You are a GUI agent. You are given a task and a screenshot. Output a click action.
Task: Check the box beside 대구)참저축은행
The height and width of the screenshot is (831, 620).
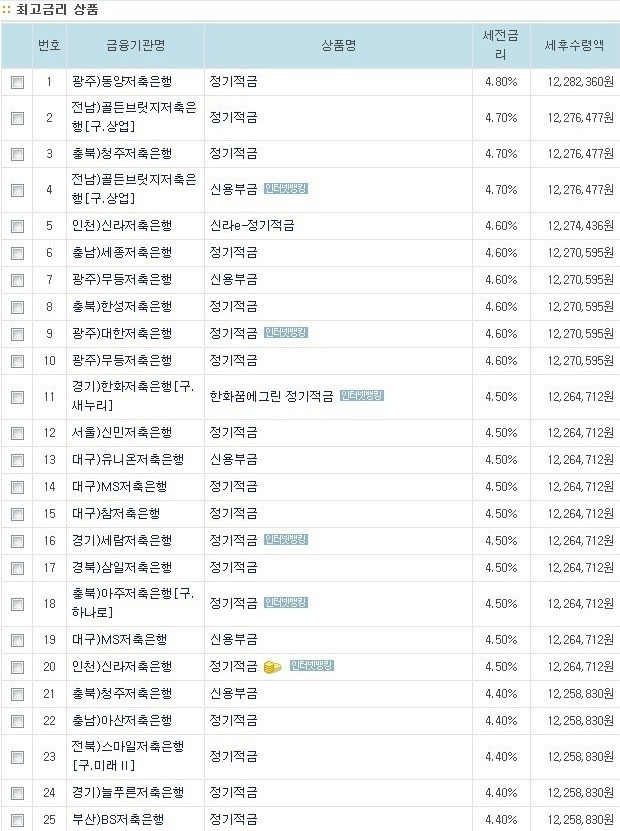[17, 515]
